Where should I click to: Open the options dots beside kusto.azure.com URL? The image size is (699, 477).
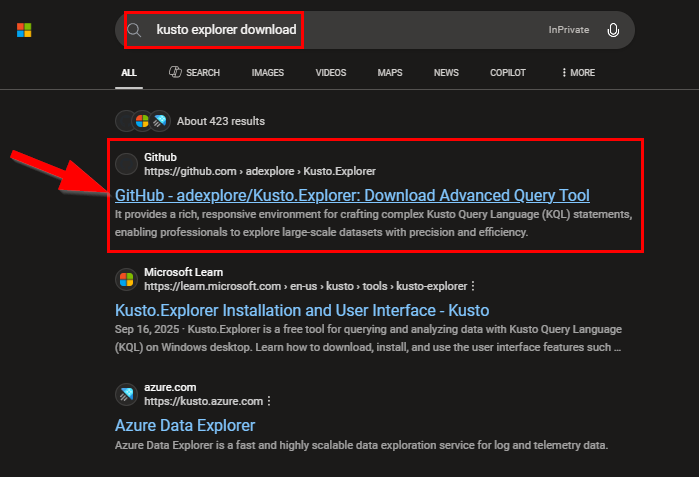tap(268, 401)
